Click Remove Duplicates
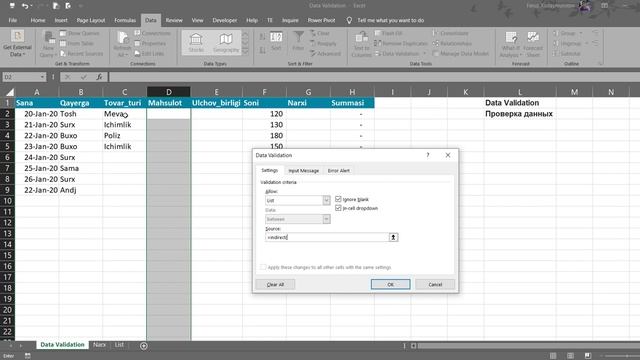The image size is (640, 360). [401, 43]
